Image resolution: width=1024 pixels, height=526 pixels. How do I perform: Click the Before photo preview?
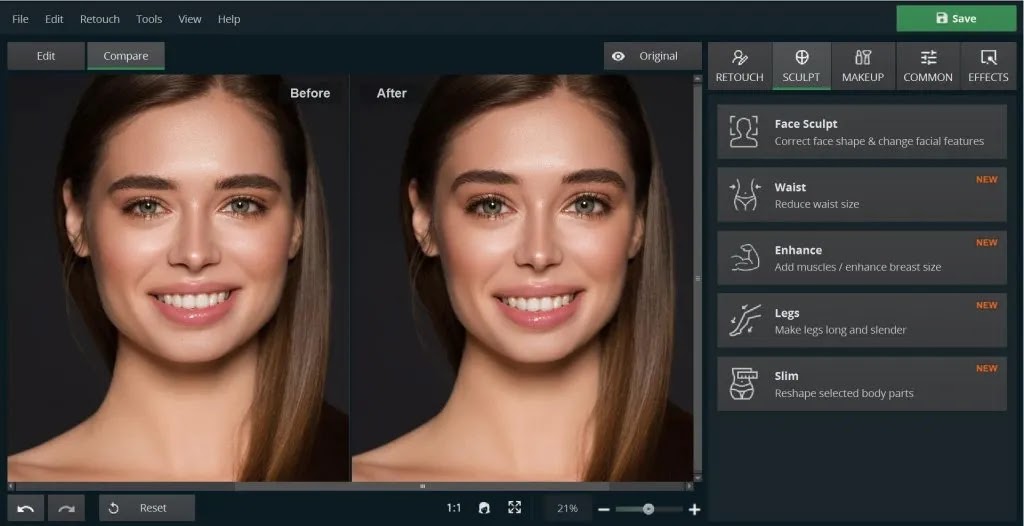[178, 278]
